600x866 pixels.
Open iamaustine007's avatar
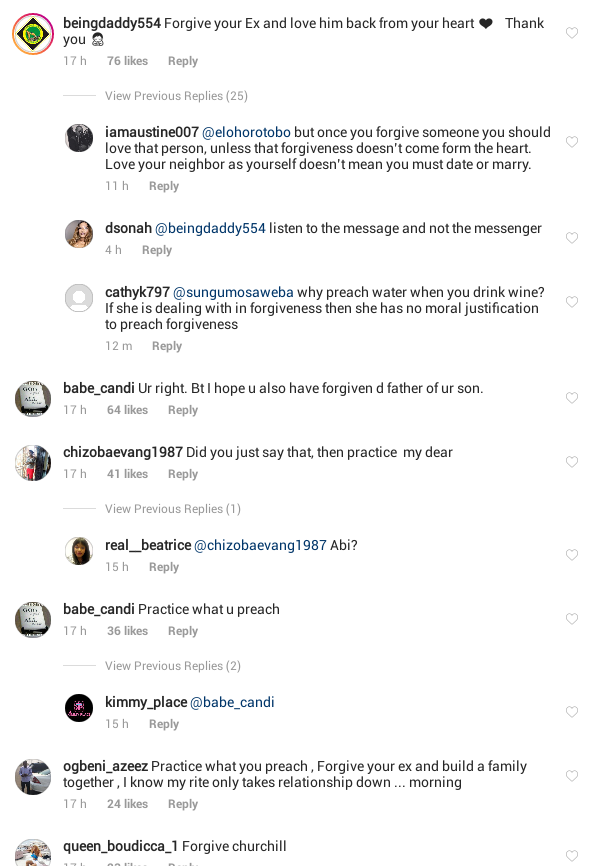(x=79, y=138)
